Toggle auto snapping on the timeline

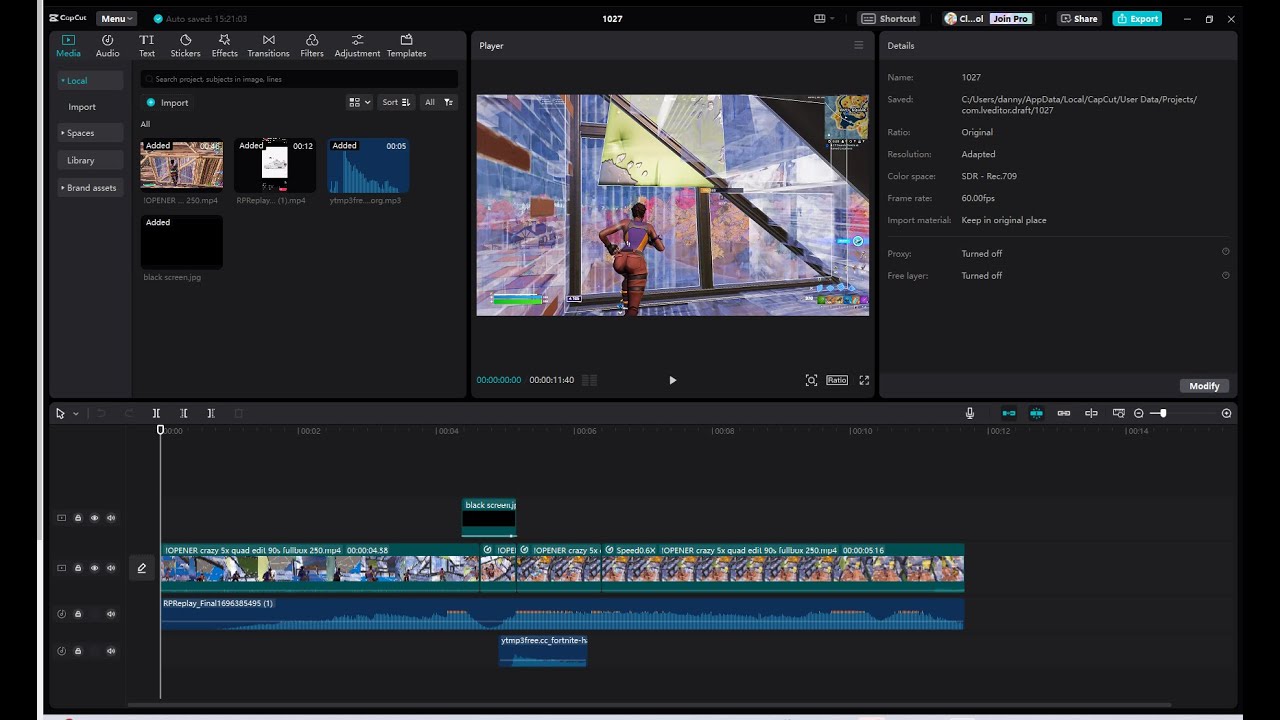(1036, 413)
